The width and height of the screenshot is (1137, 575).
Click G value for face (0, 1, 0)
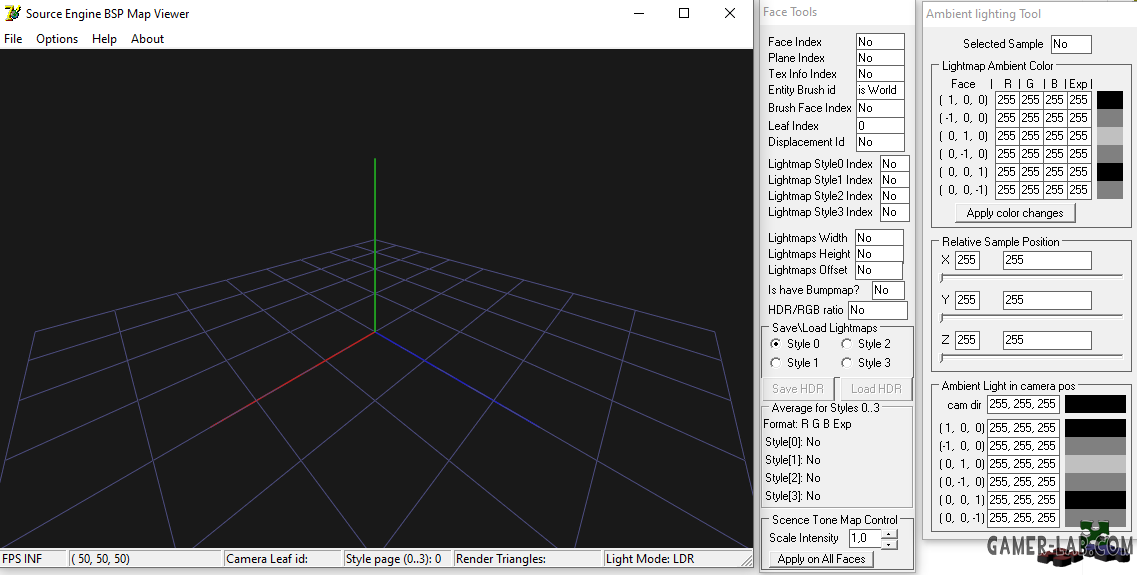tap(1030, 136)
